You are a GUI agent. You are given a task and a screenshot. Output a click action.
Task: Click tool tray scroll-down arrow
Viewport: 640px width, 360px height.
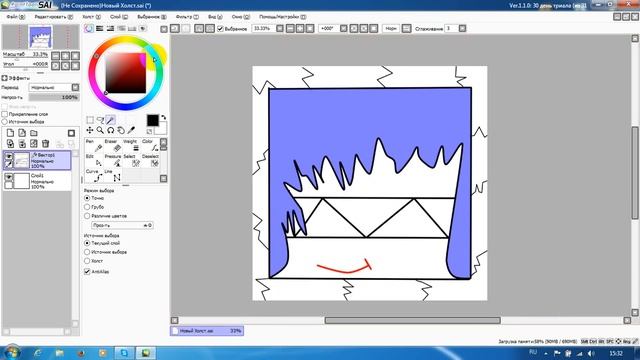pyautogui.click(x=163, y=178)
